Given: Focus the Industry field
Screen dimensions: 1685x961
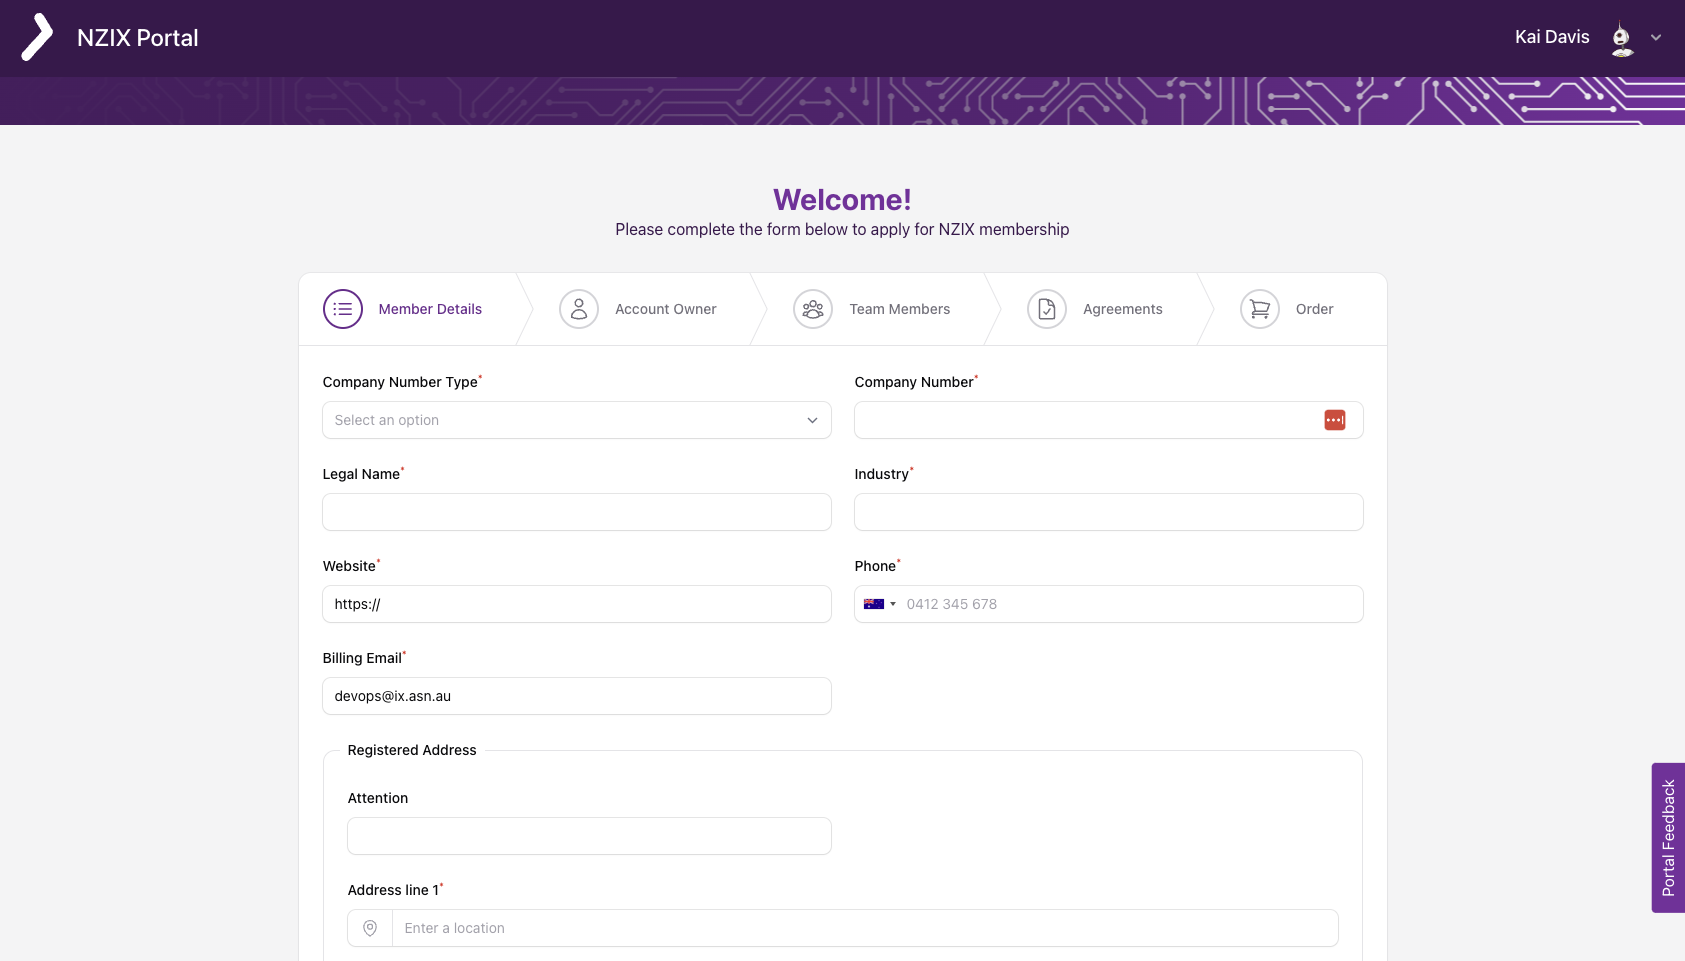Looking at the screenshot, I should point(1109,512).
